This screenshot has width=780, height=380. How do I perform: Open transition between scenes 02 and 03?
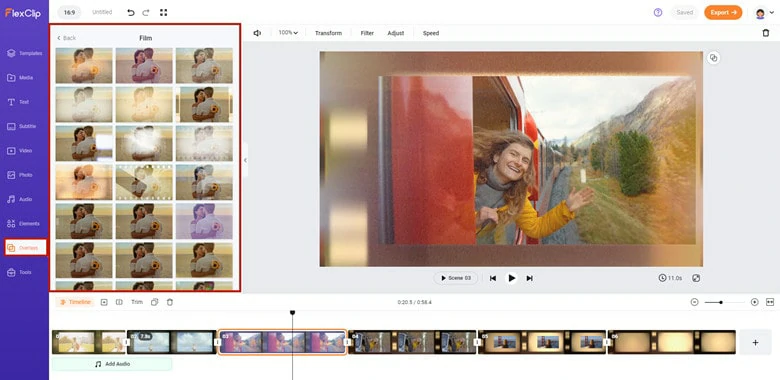coord(217,342)
